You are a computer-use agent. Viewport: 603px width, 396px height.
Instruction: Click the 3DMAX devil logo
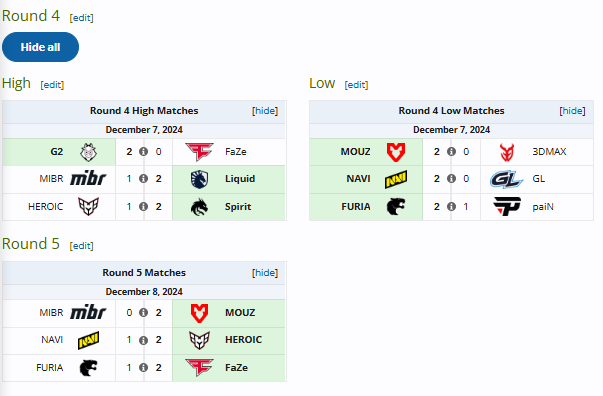(x=507, y=152)
